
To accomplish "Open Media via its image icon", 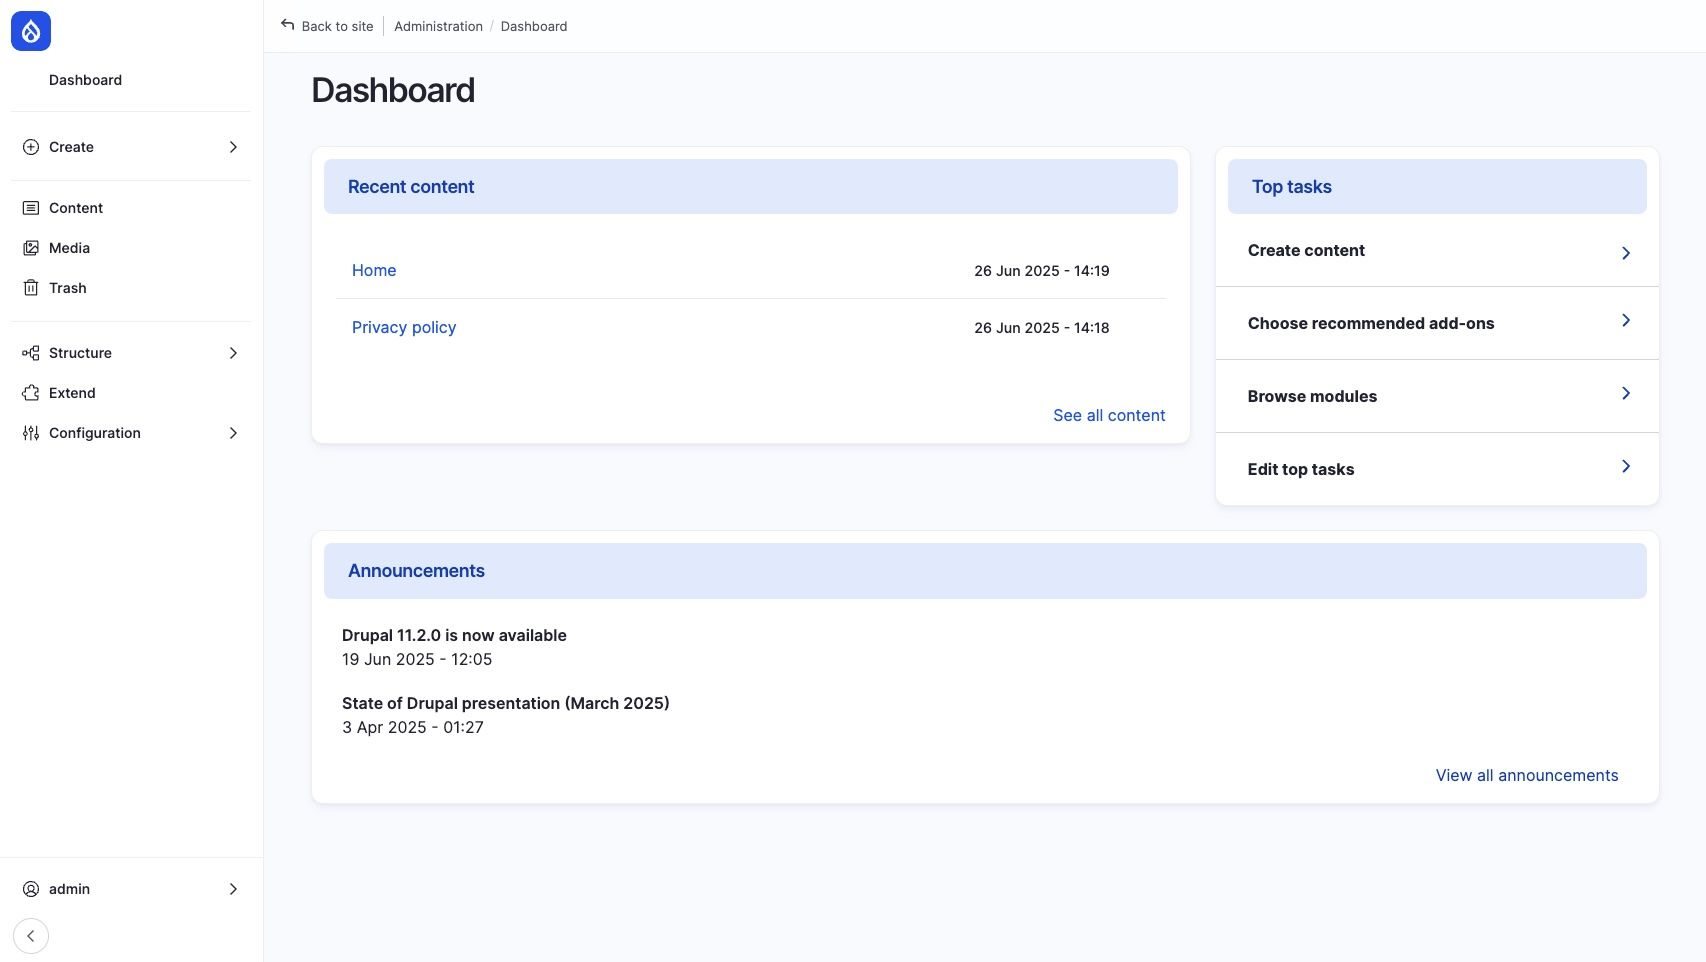I will coord(31,248).
